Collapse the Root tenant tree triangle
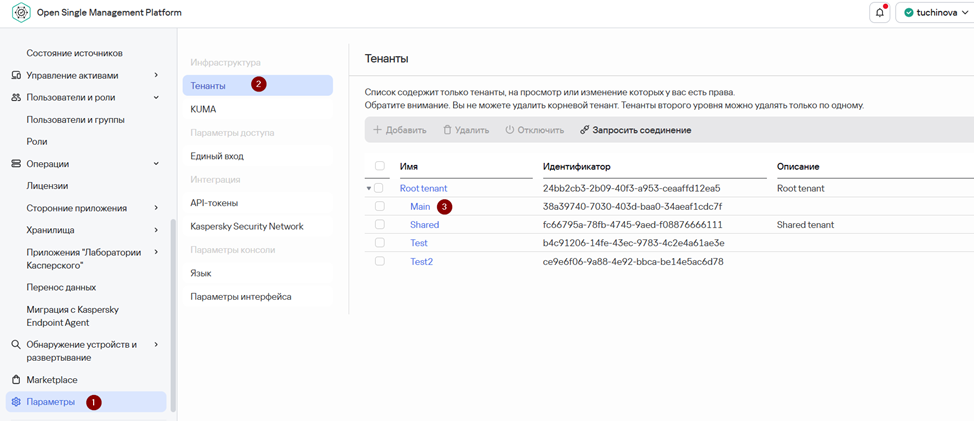 [x=368, y=188]
